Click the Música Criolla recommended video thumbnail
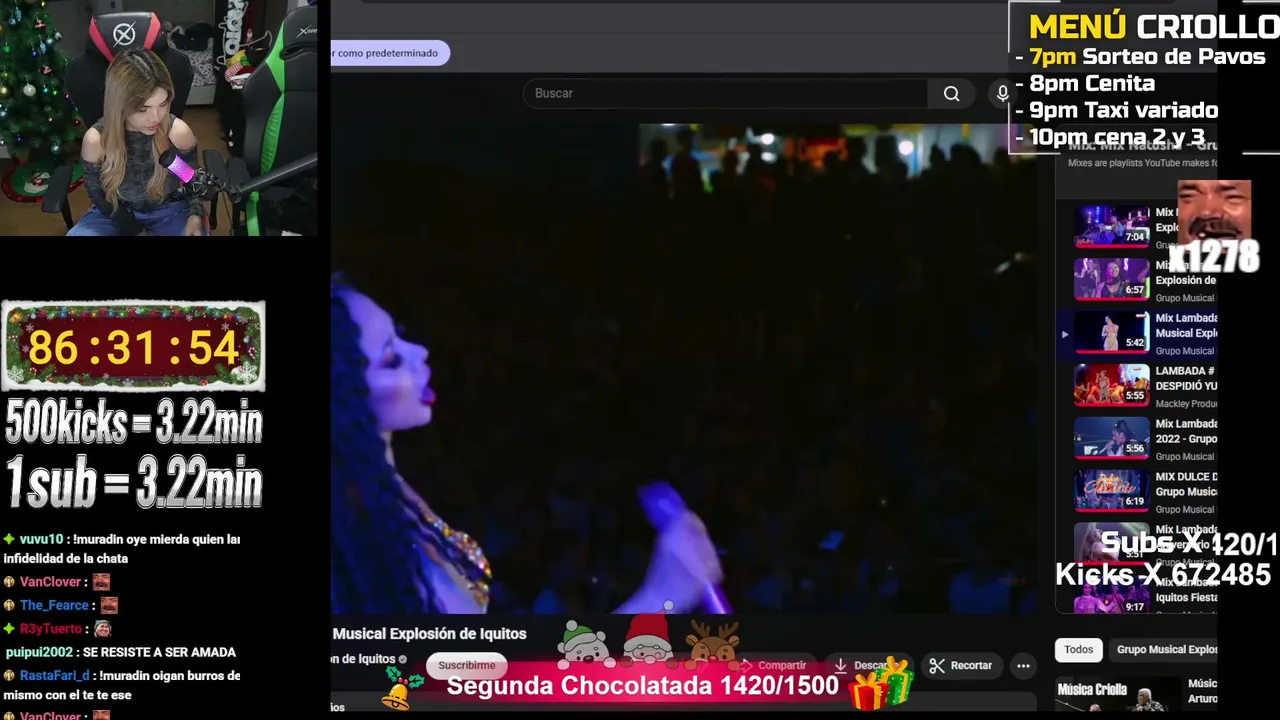Screen dimensions: 1280x720 click(1119, 695)
